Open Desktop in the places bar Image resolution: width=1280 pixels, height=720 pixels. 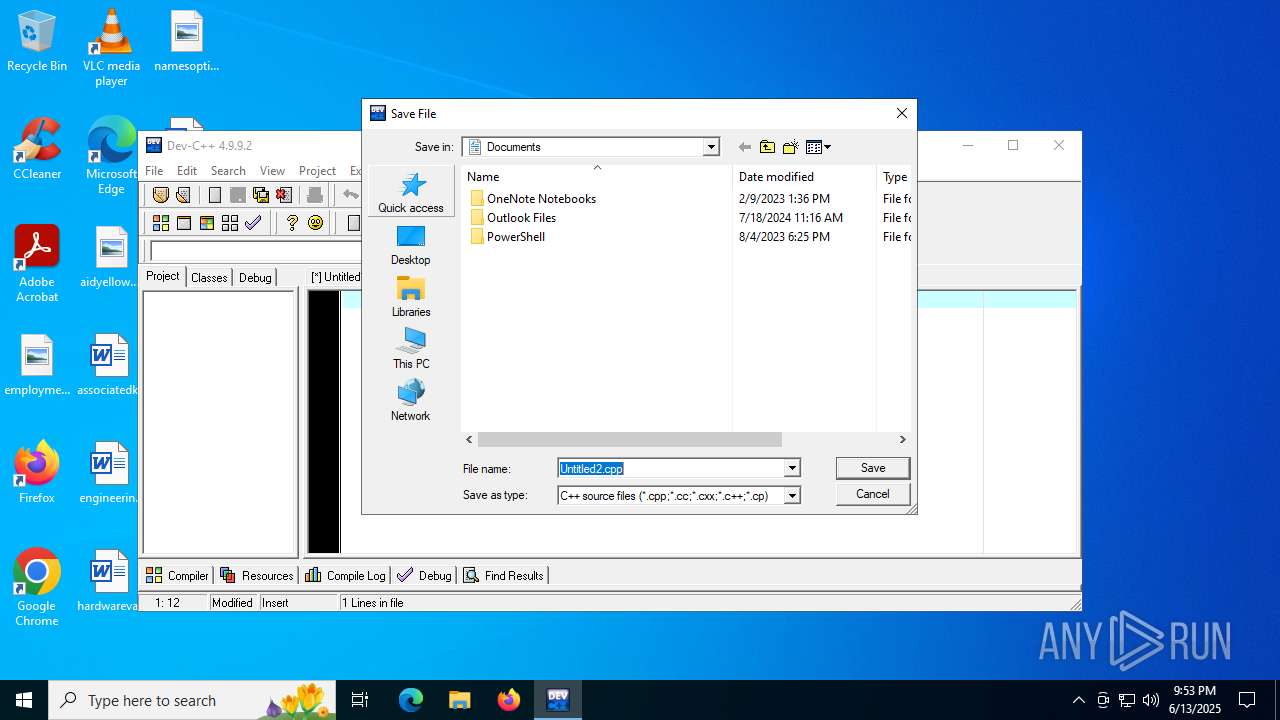tap(411, 245)
